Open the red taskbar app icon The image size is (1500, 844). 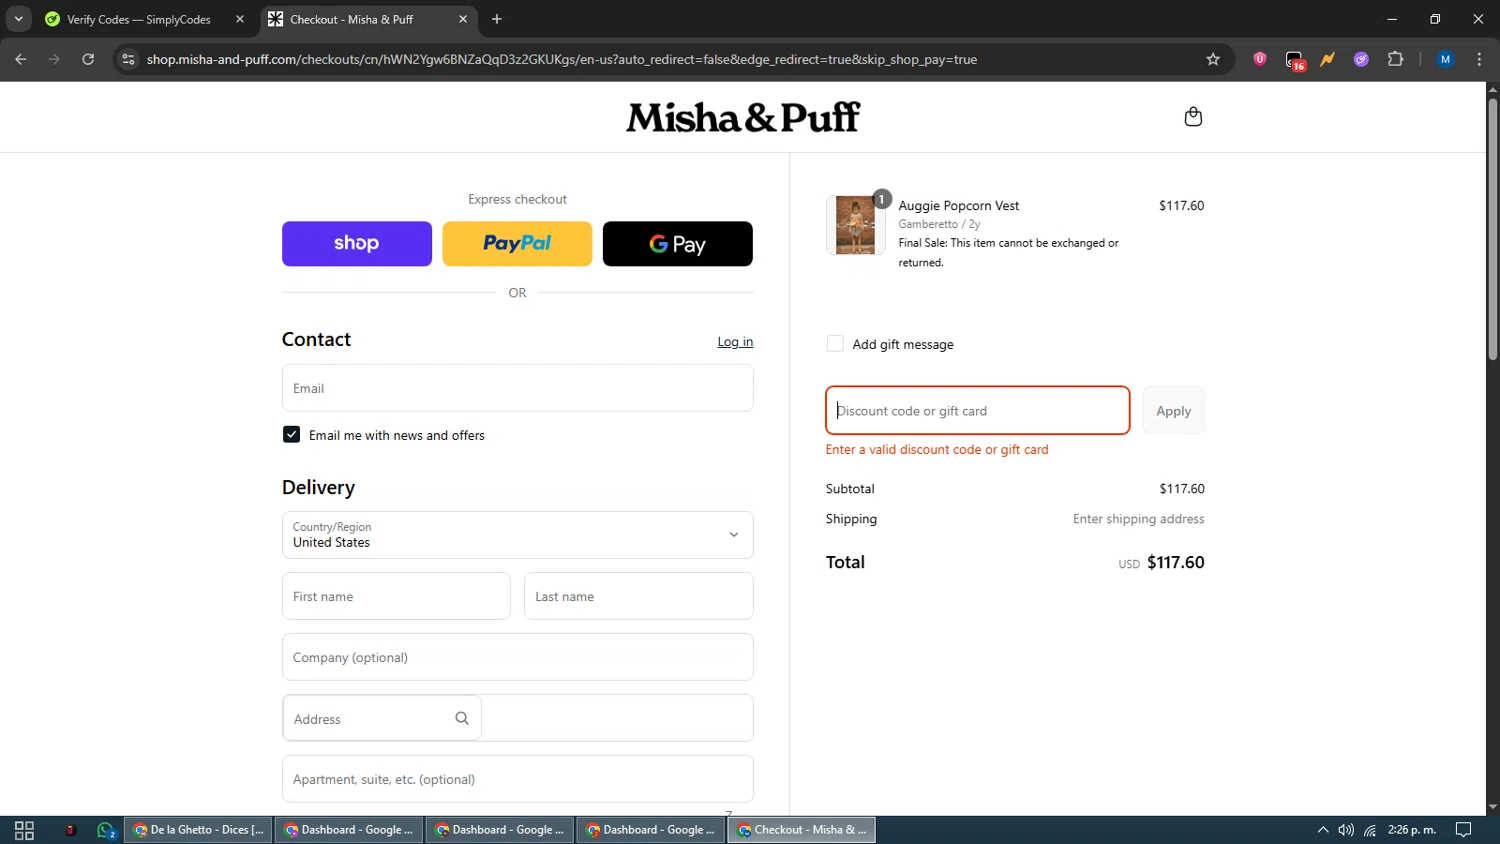click(70, 830)
